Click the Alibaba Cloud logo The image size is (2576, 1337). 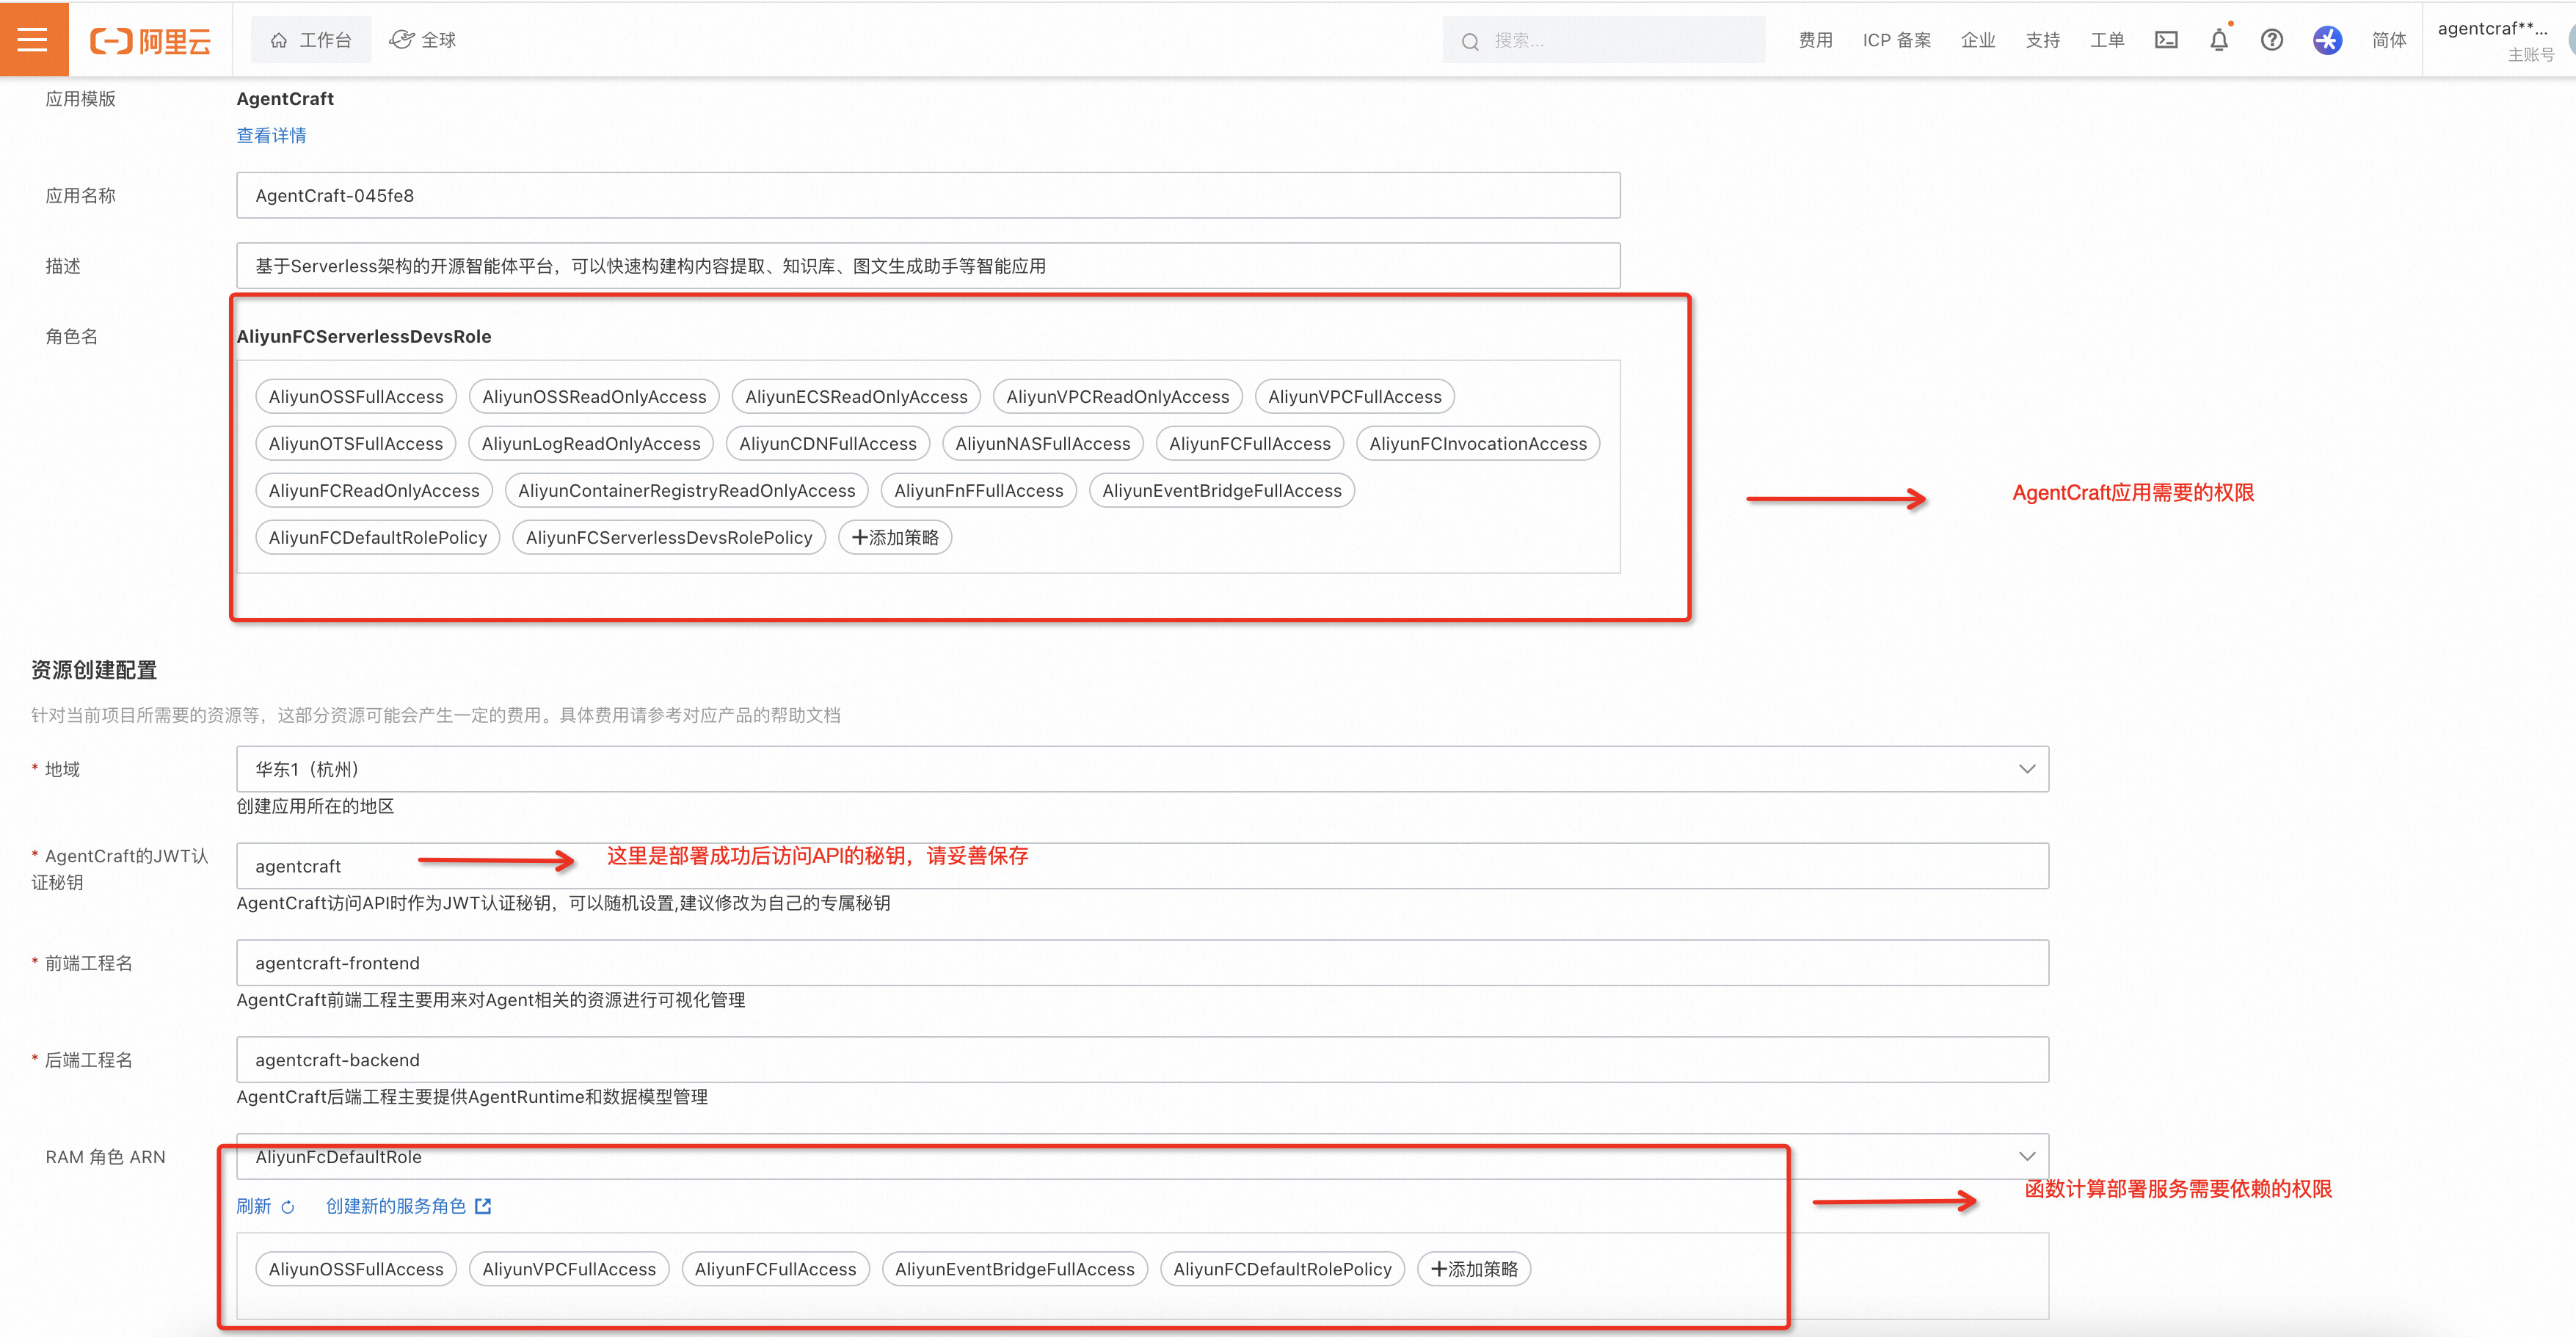coord(151,40)
